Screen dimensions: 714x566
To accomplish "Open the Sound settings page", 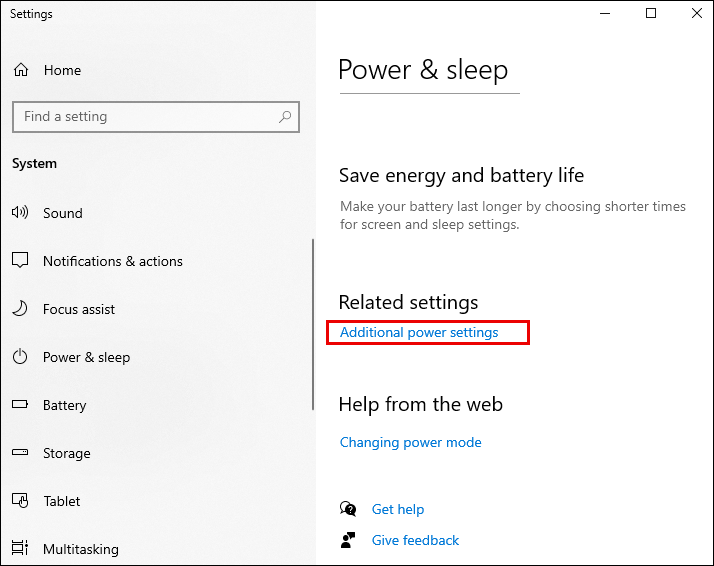I will pos(63,213).
